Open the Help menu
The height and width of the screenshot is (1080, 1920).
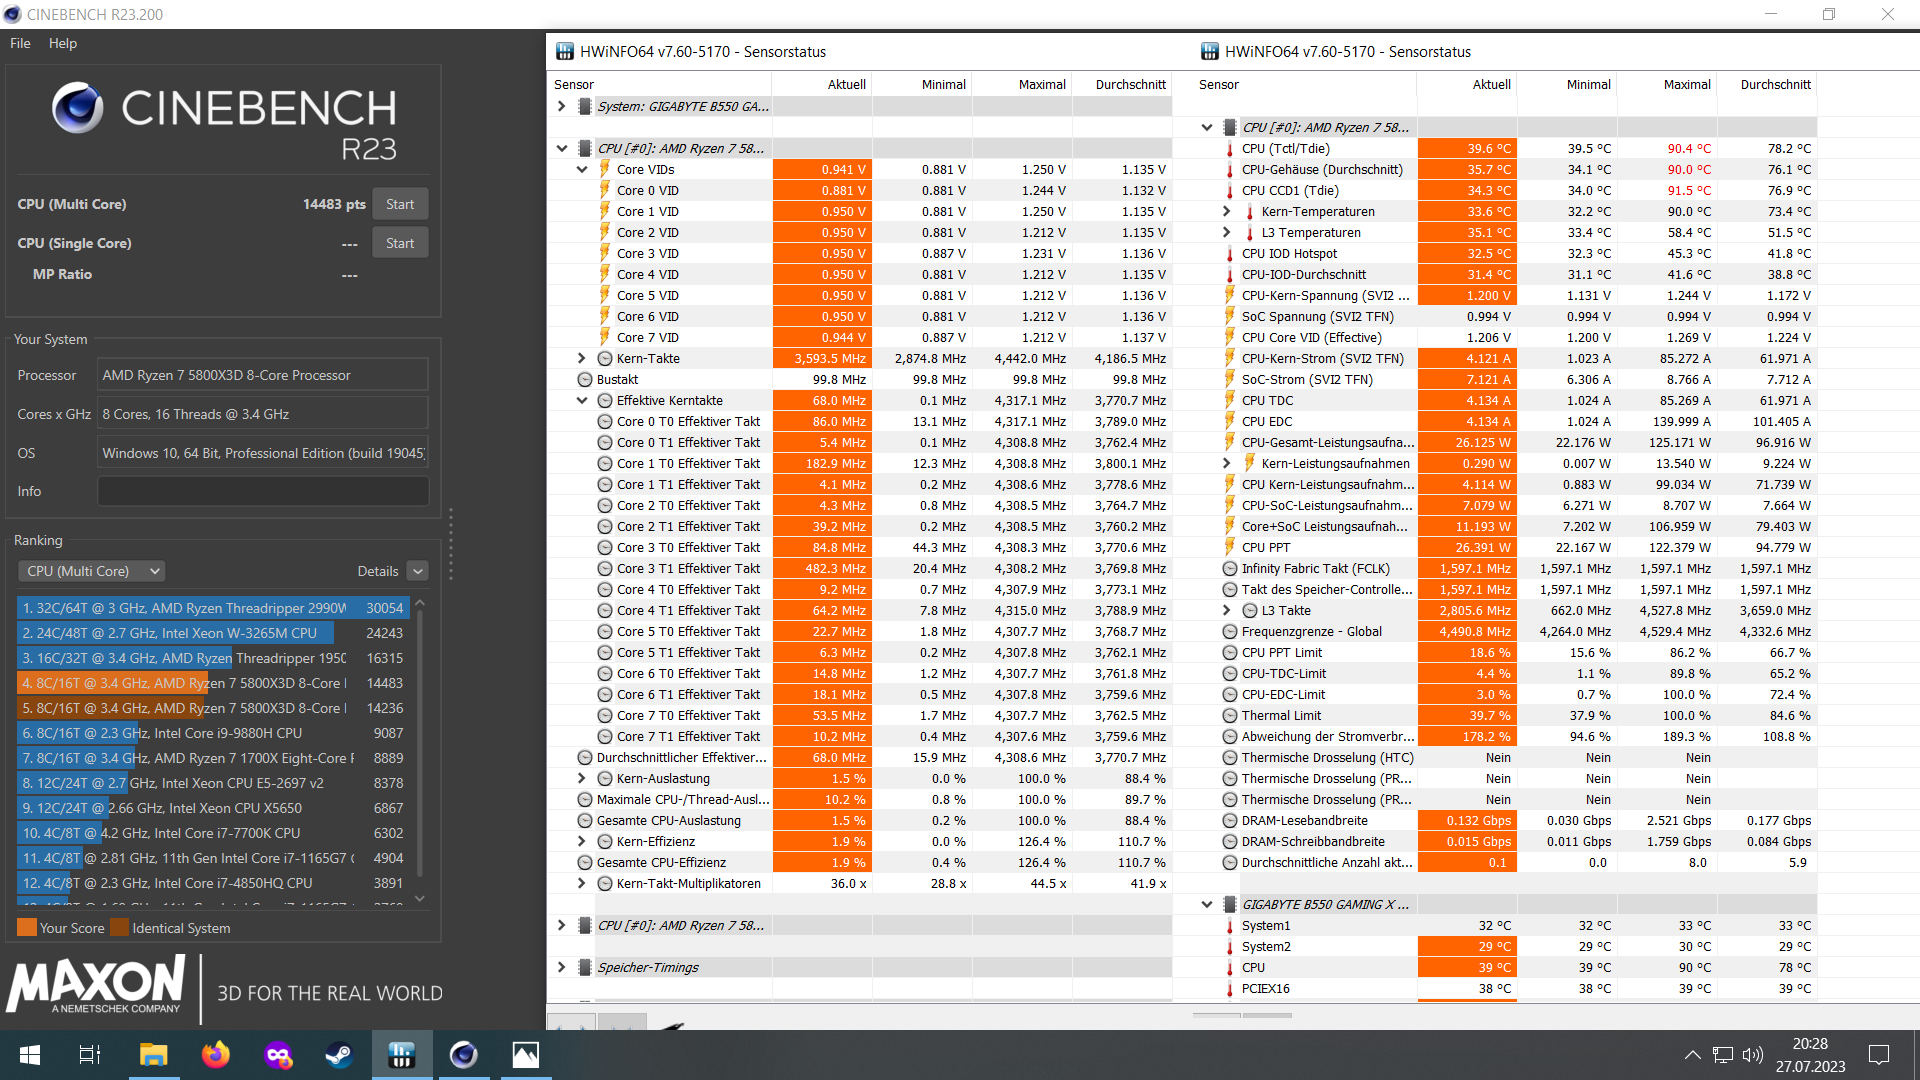[63, 43]
